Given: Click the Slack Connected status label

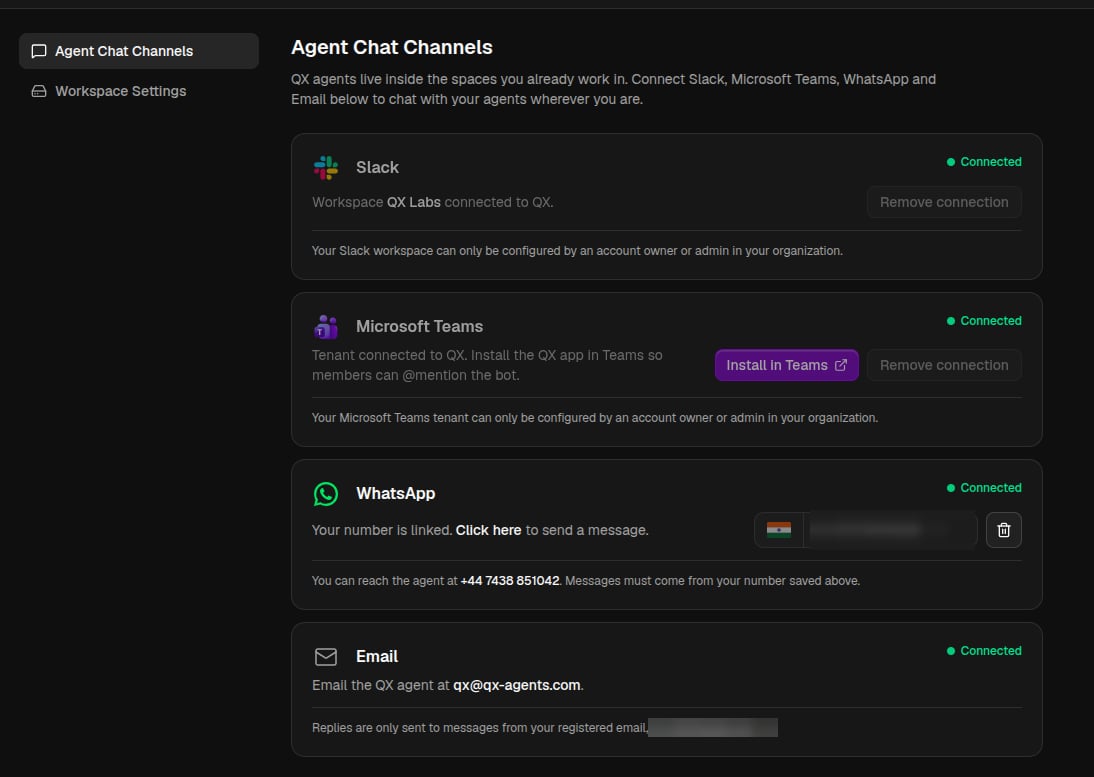Looking at the screenshot, I should click(x=984, y=162).
